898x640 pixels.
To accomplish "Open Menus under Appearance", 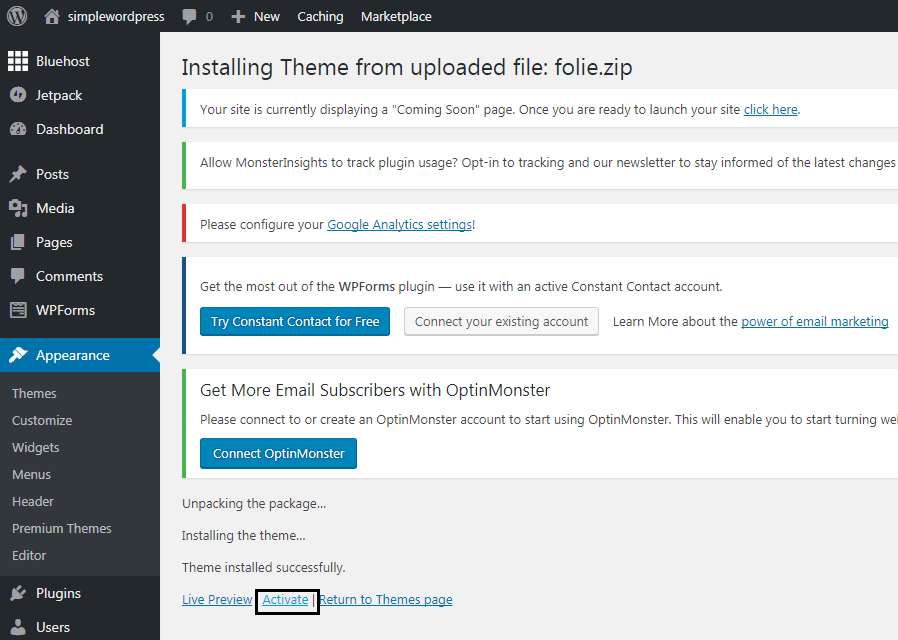I will pos(31,475).
